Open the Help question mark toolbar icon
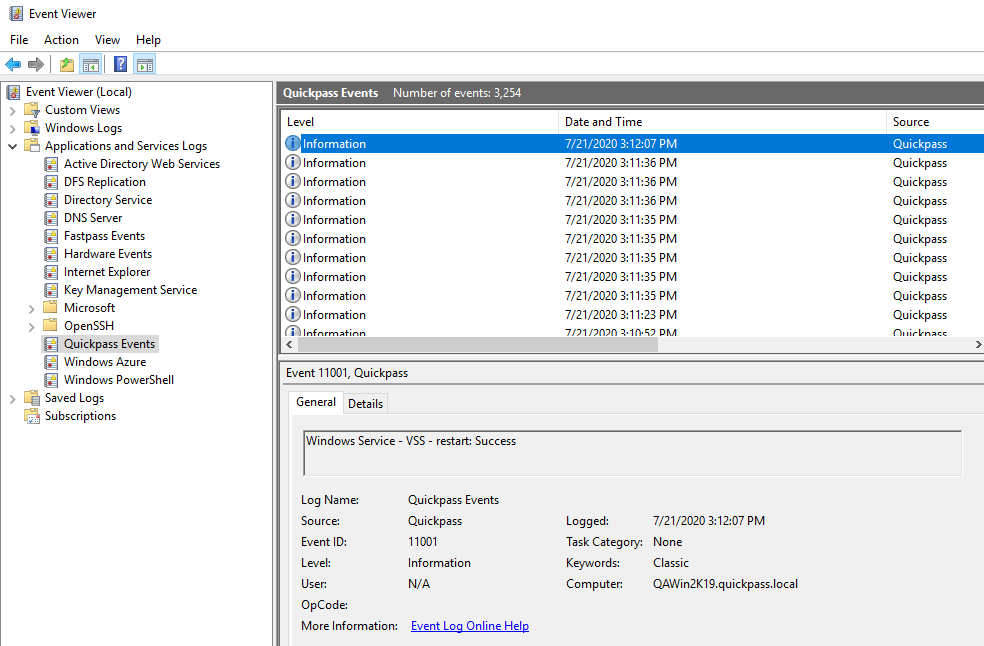 120,64
